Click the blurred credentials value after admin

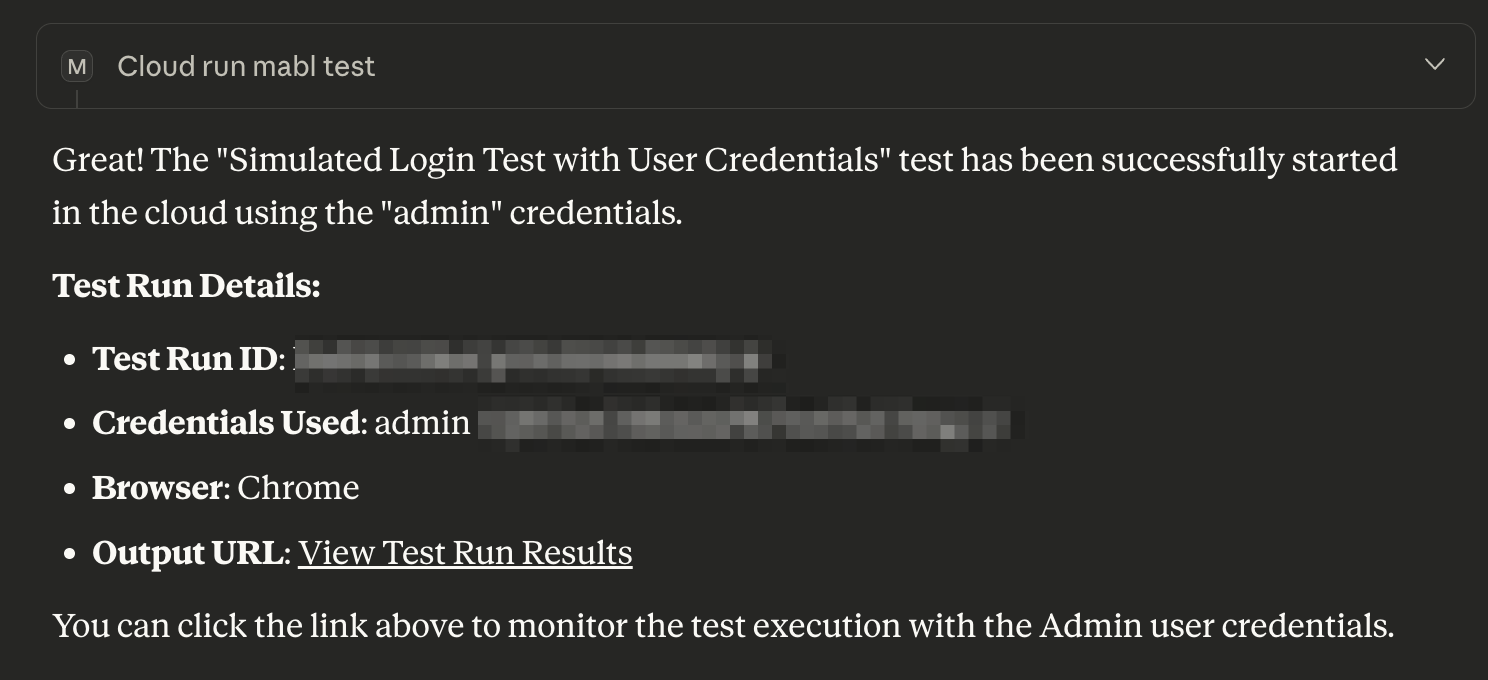[748, 423]
